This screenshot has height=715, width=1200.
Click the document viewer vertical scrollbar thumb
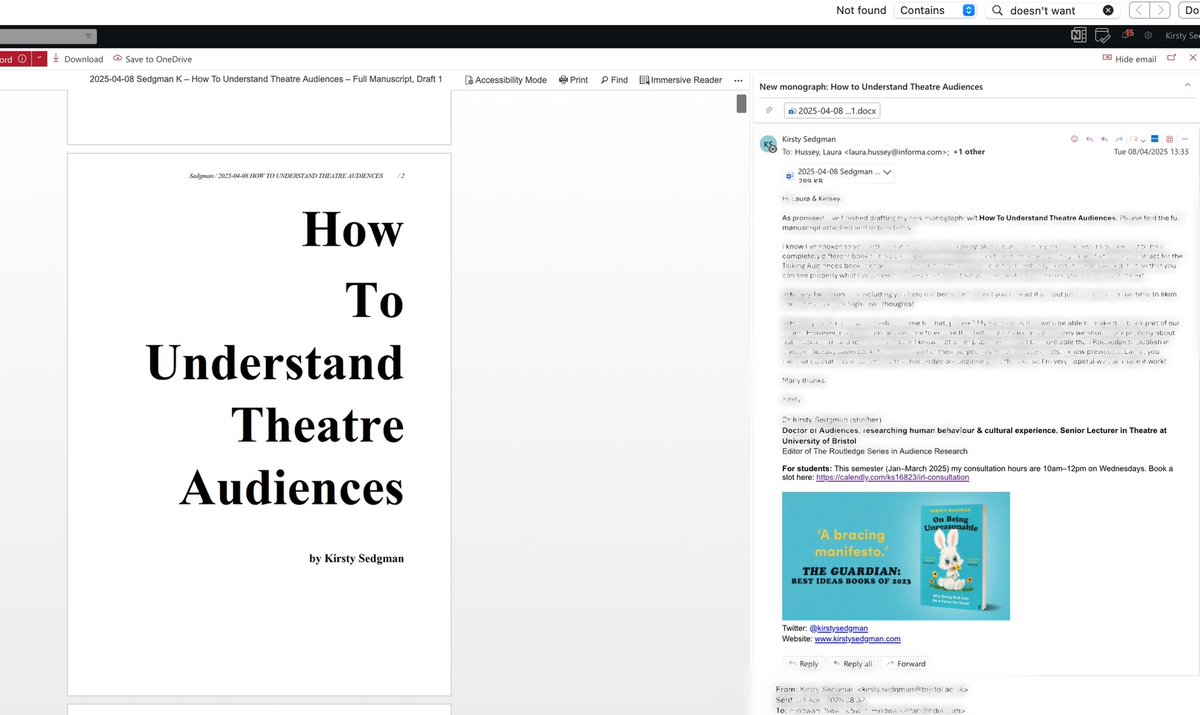coord(742,103)
